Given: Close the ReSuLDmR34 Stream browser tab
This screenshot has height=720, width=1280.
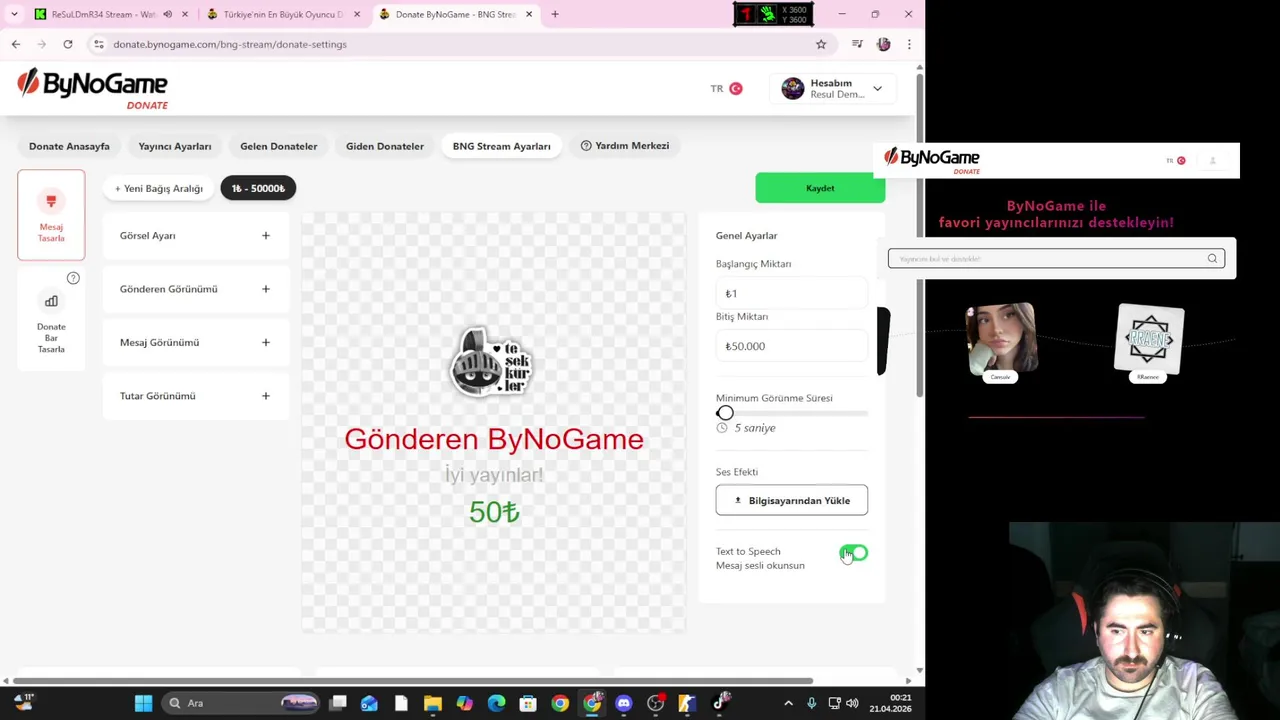Looking at the screenshot, I should coord(185,14).
